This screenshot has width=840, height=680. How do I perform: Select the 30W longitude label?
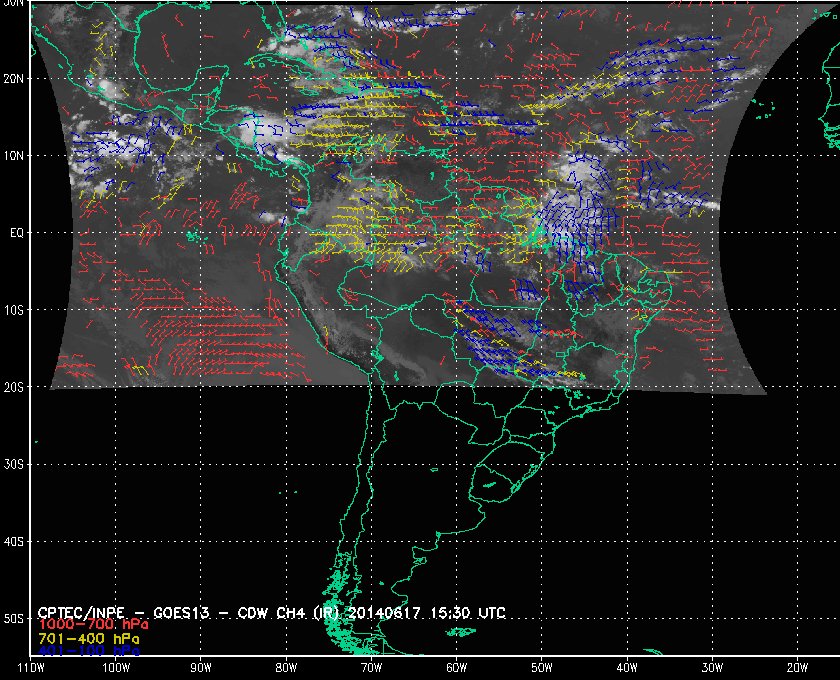point(712,668)
